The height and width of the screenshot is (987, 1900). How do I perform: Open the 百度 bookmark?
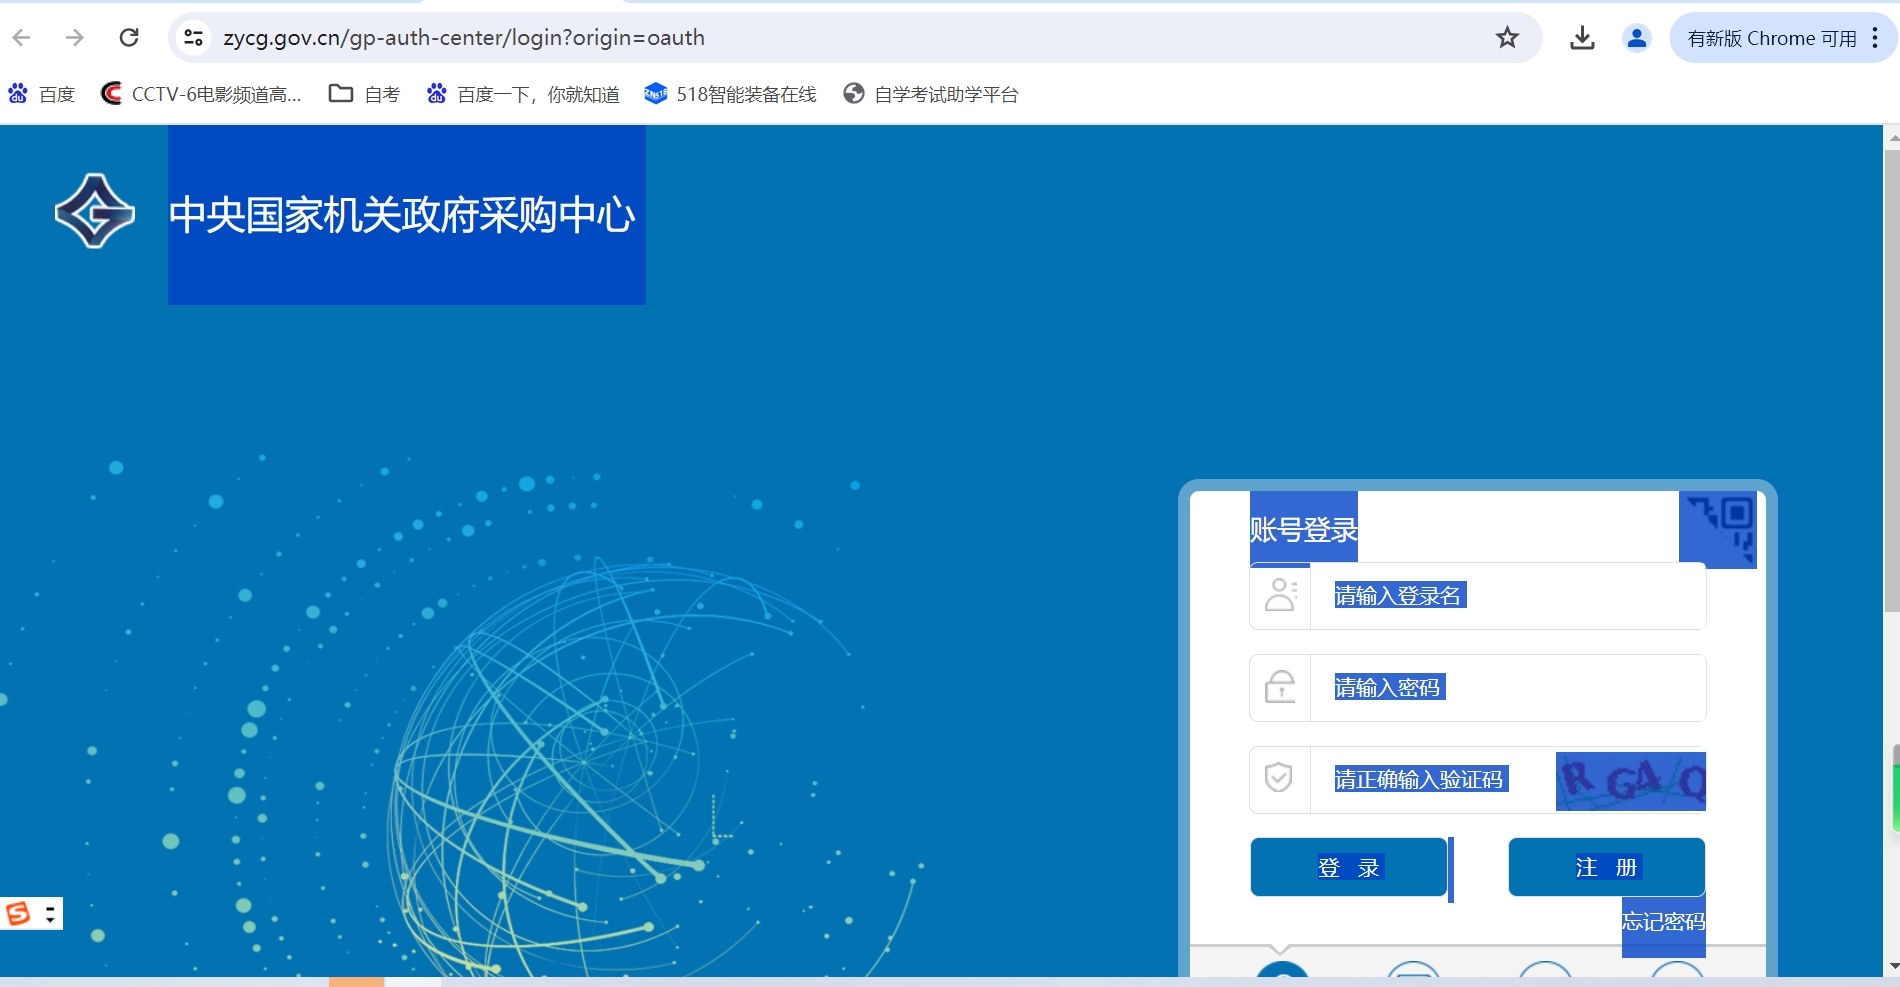coord(42,94)
